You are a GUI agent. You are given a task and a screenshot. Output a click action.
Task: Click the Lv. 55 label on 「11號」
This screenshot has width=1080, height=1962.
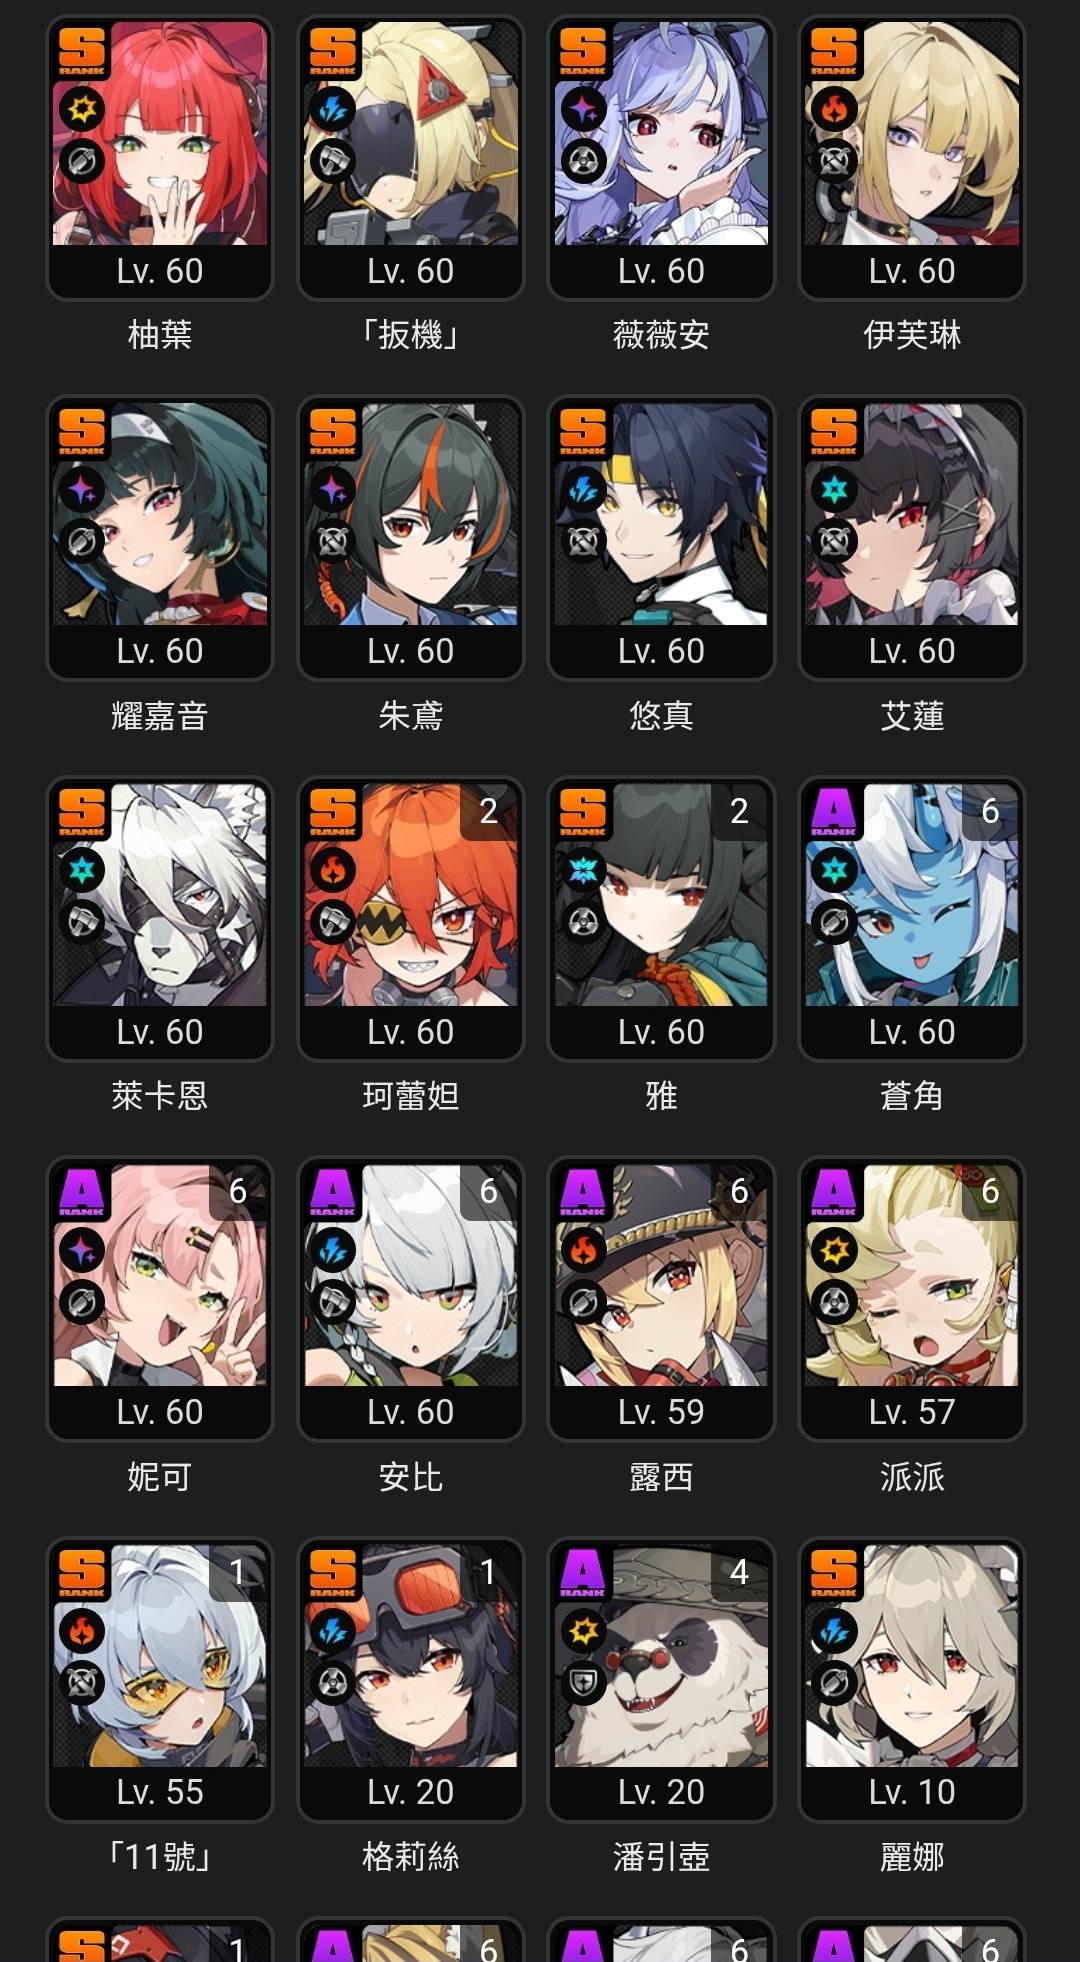(x=160, y=1792)
